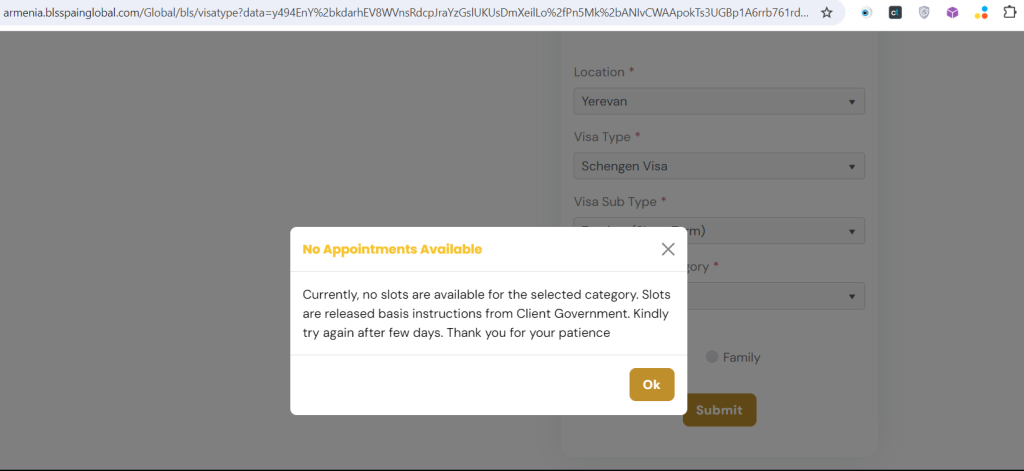Close the No Appointments Available dialog
The height and width of the screenshot is (471, 1024).
coord(667,249)
